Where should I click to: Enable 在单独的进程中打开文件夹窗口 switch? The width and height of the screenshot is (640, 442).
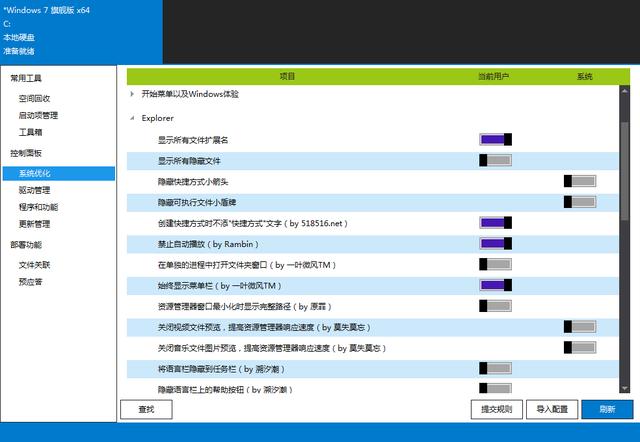click(x=495, y=264)
